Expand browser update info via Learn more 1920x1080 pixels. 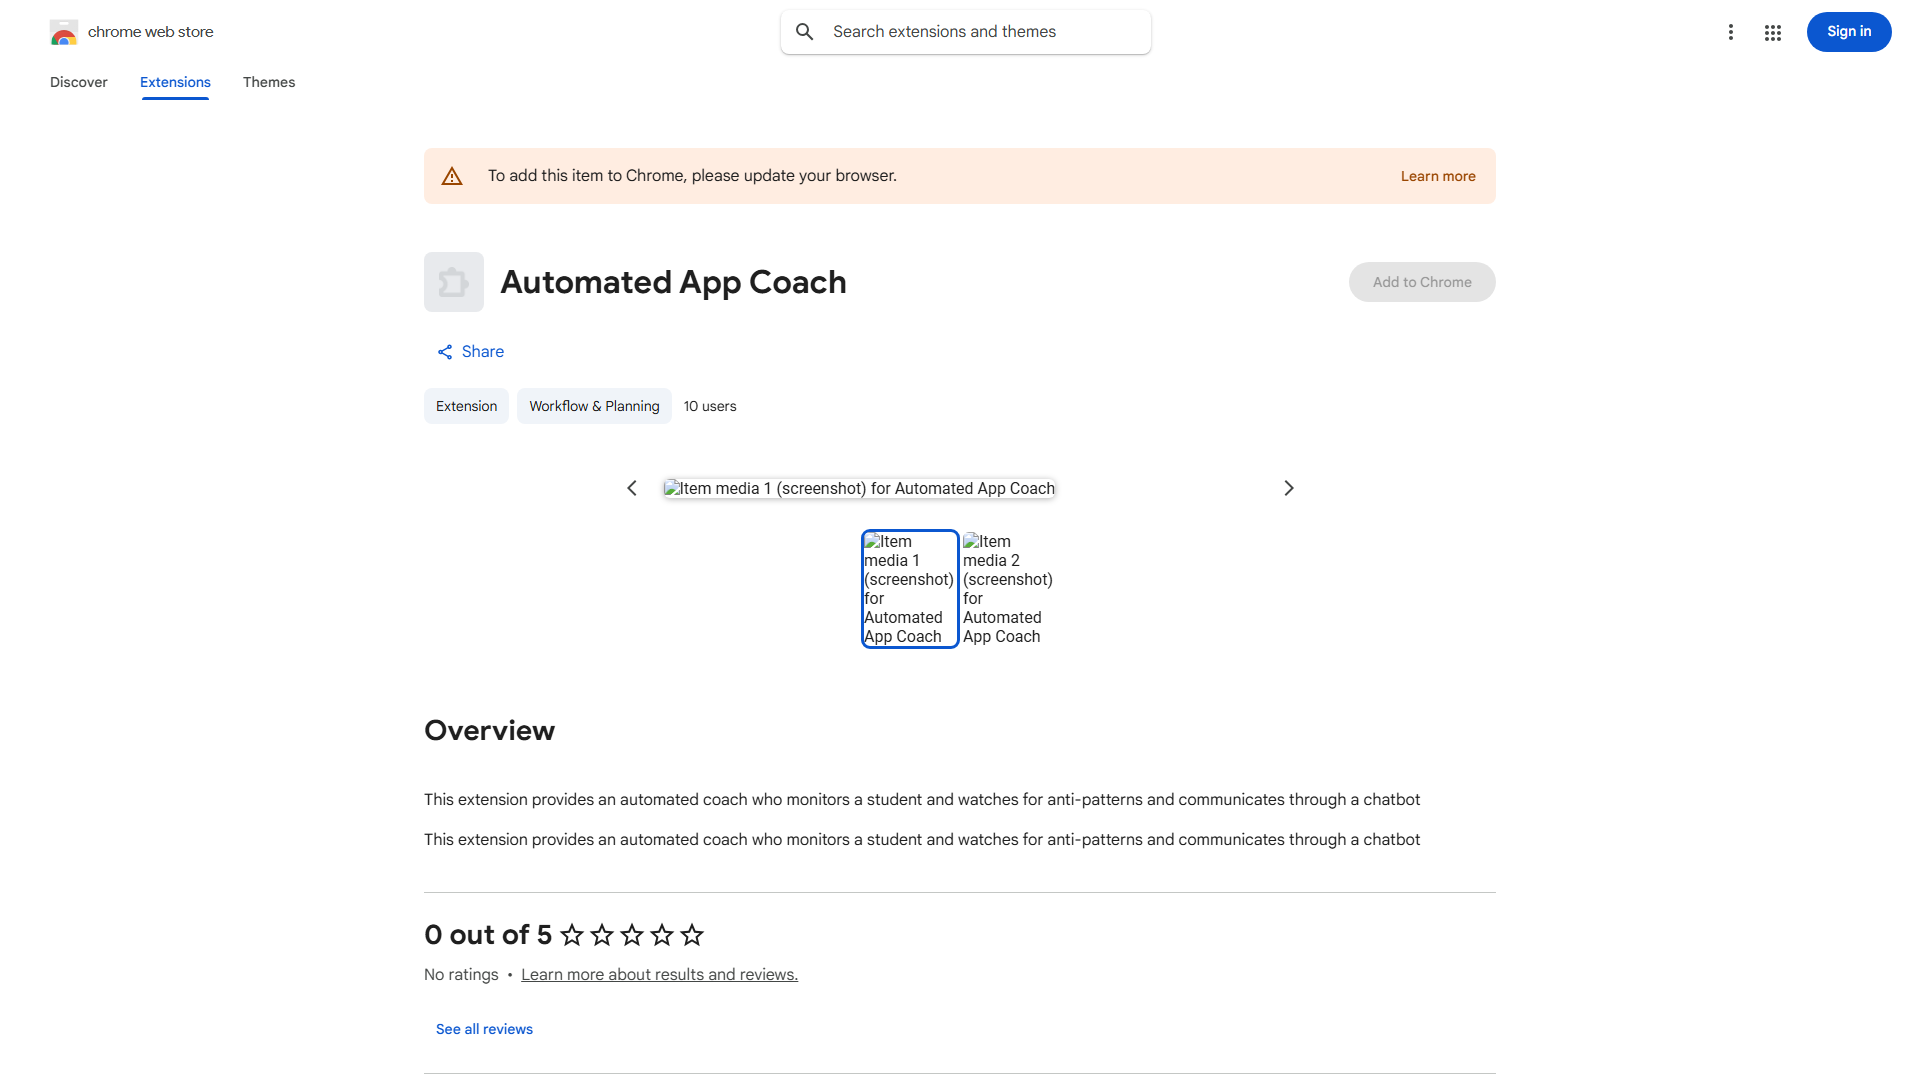pos(1438,175)
